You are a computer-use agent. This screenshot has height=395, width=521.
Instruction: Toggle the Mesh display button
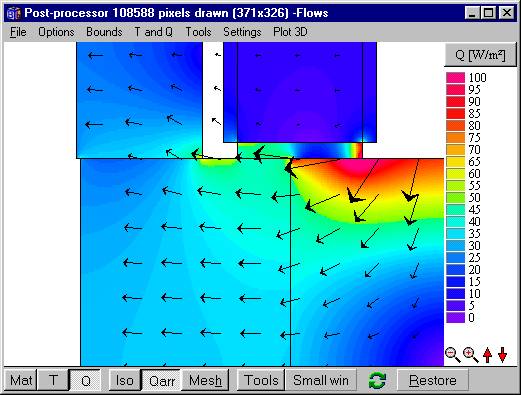point(205,380)
